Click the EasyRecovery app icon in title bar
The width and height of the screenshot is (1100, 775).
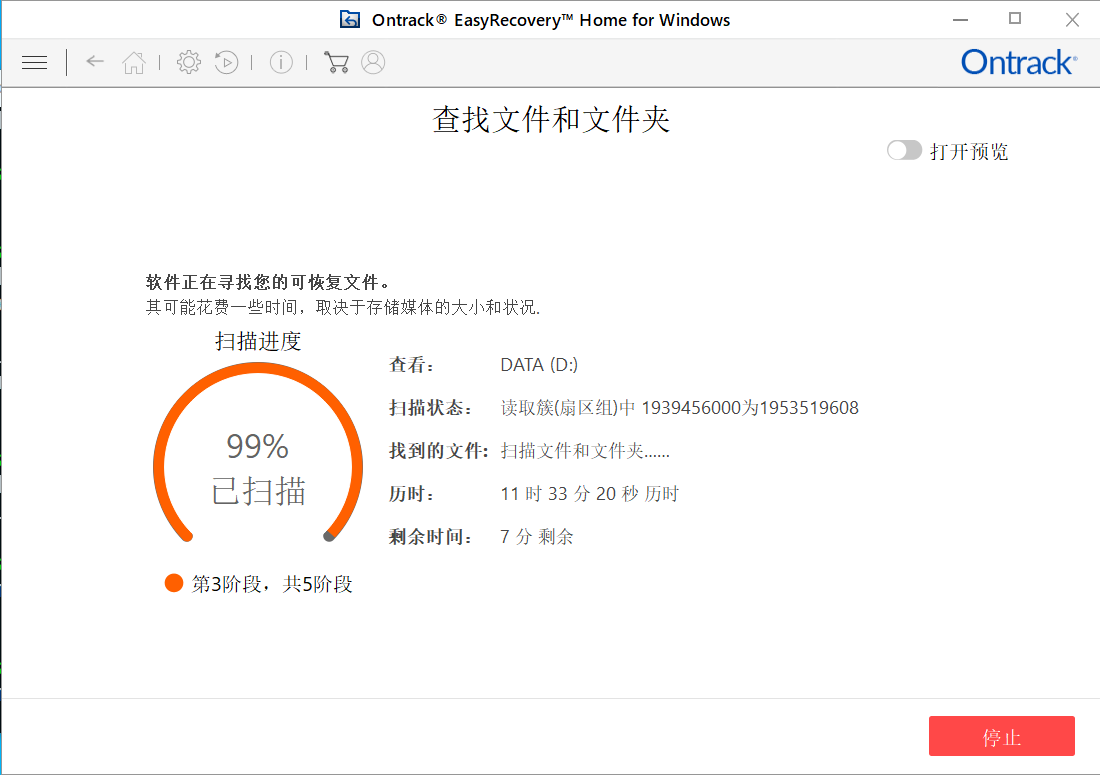(x=349, y=20)
